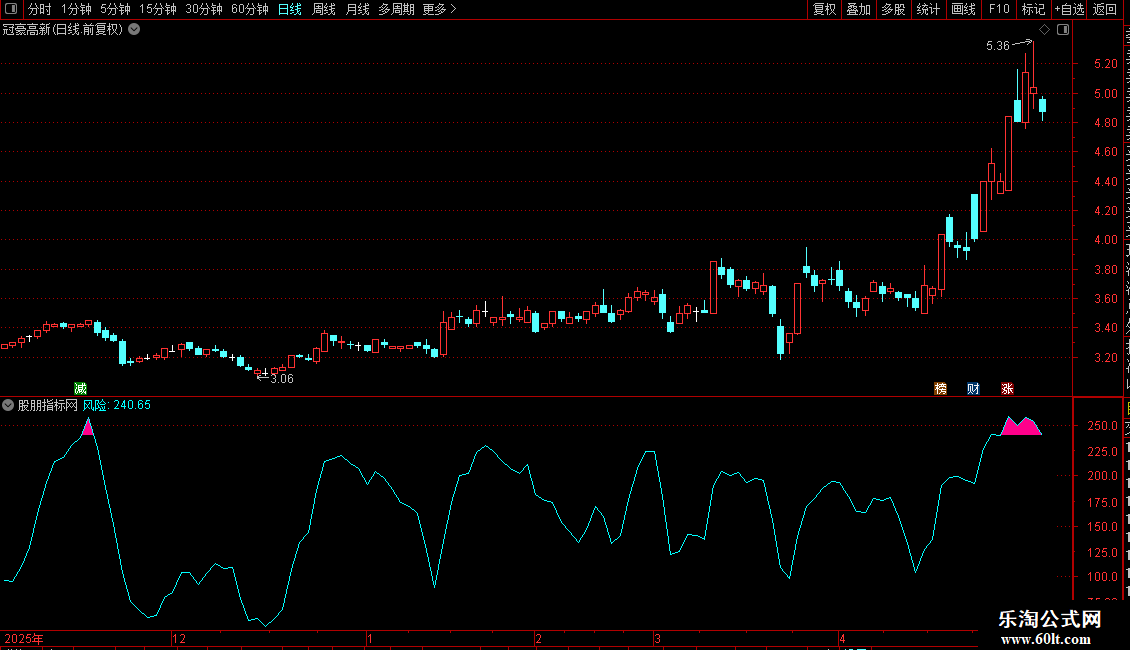Image resolution: width=1130 pixels, height=650 pixels.
Task: Switch to the 周线 weekly chart
Action: 324,9
